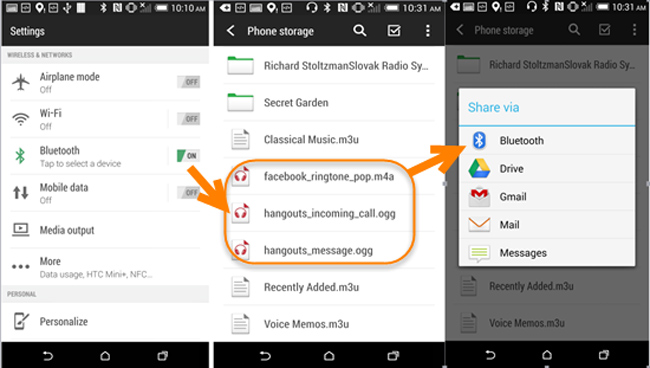Viewport: 650px width, 368px height.
Task: Share via Mail
Action: (547, 225)
